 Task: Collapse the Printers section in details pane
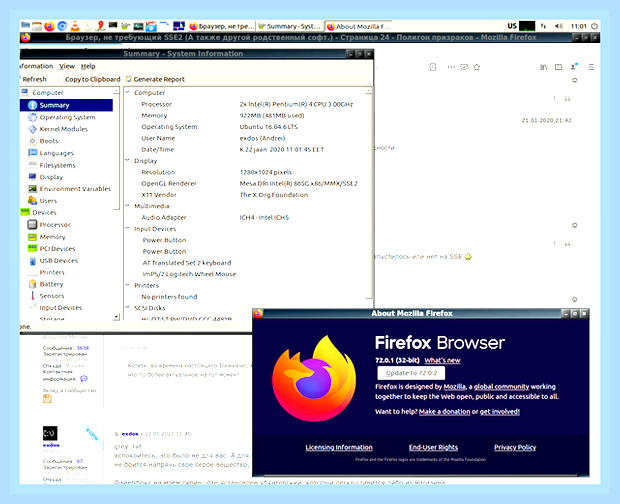128,285
